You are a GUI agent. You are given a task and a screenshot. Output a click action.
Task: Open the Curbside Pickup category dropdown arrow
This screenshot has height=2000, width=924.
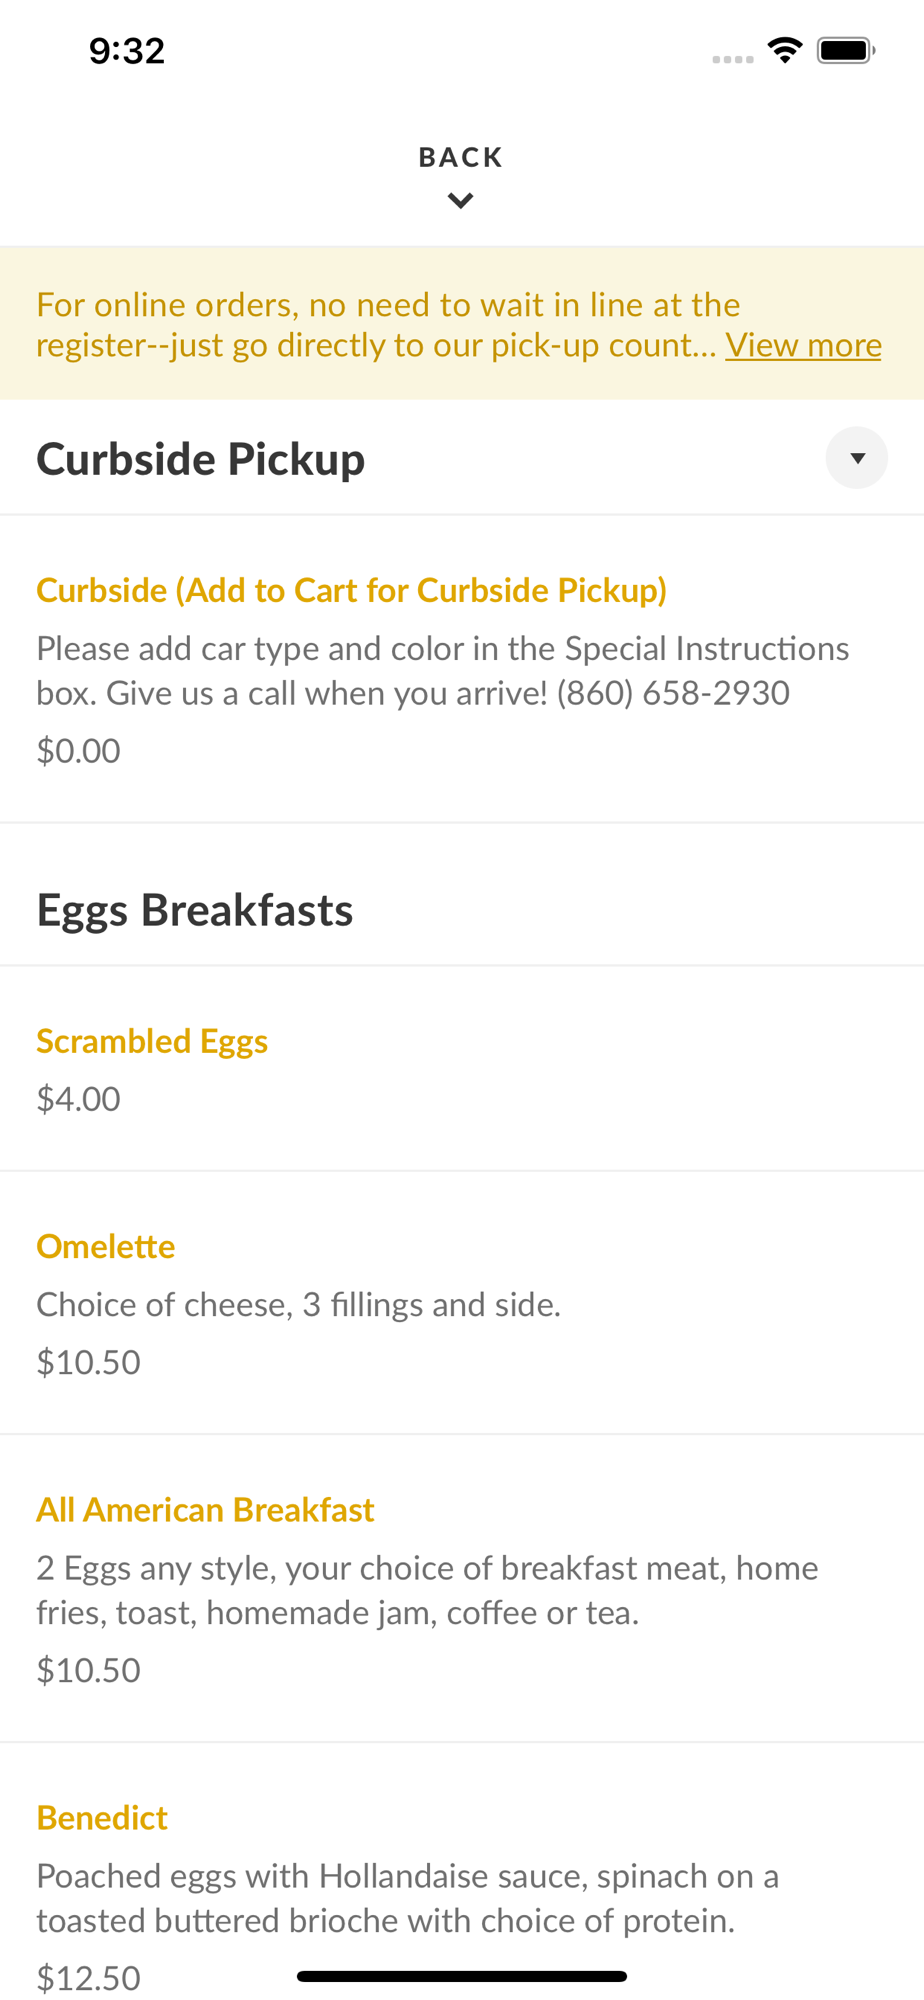click(856, 458)
